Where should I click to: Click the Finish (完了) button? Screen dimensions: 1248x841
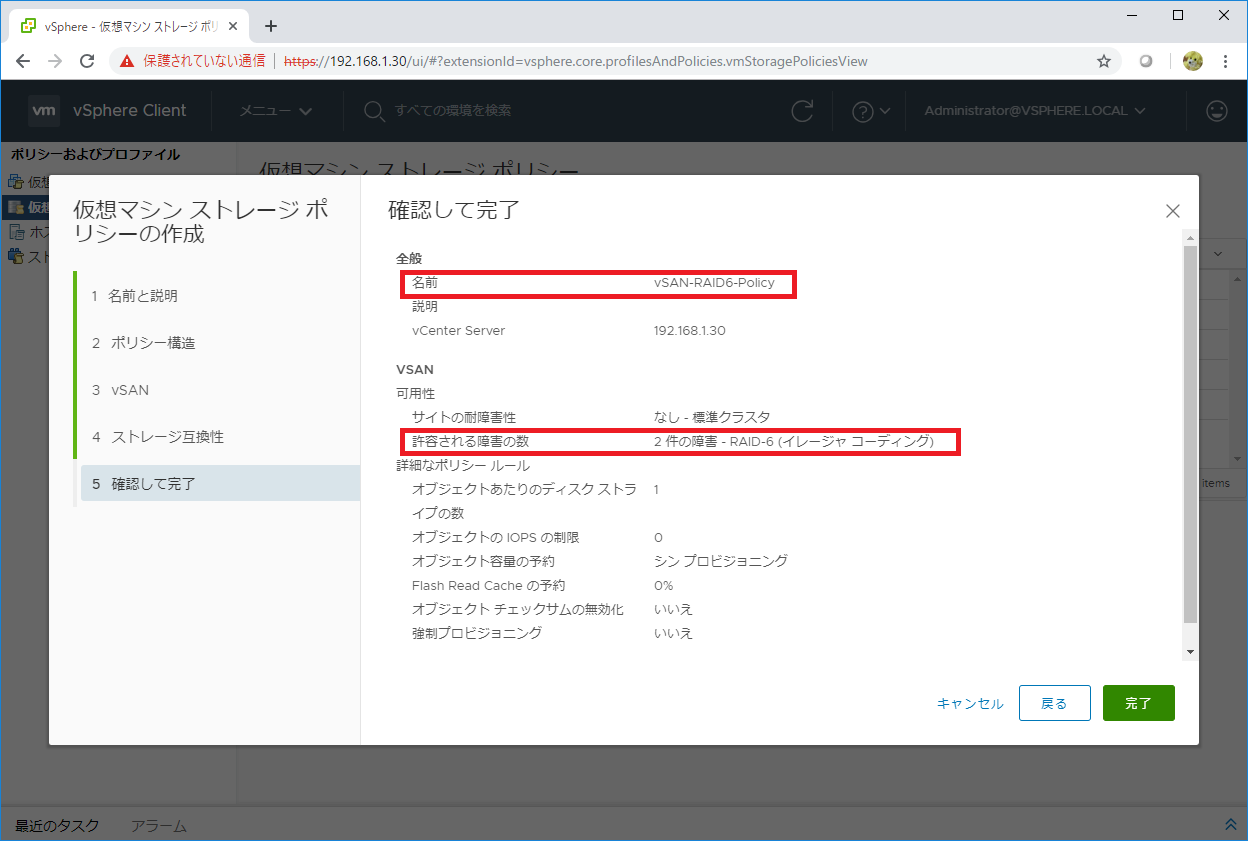[1138, 703]
